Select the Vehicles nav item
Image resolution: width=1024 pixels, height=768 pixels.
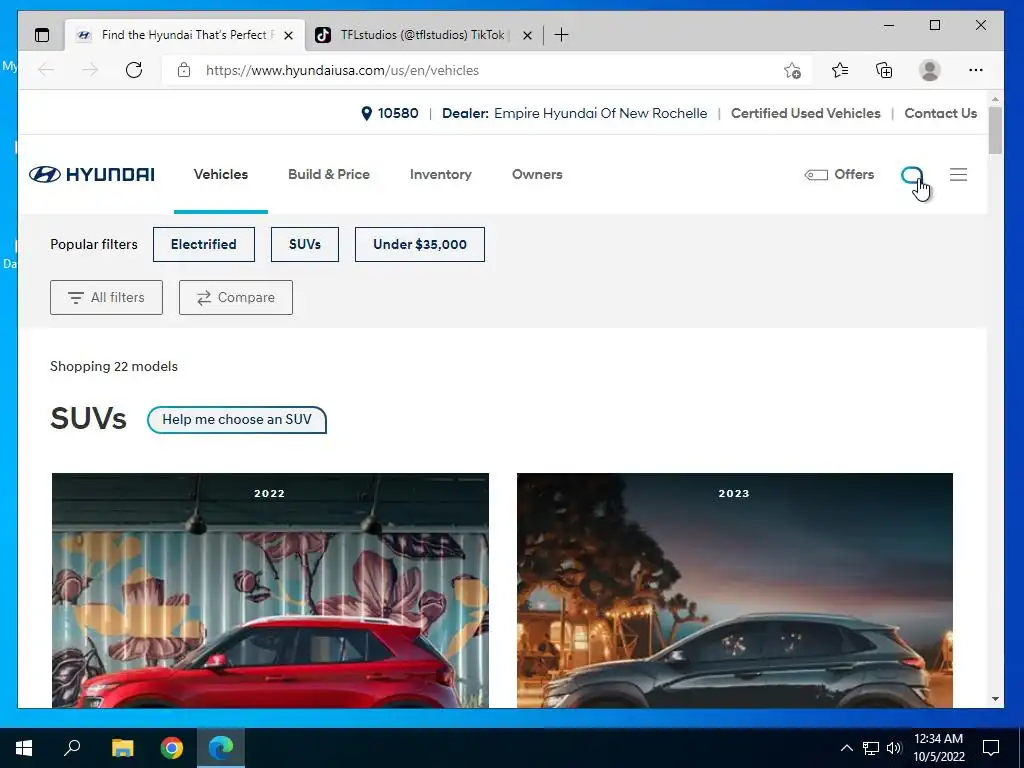click(221, 174)
